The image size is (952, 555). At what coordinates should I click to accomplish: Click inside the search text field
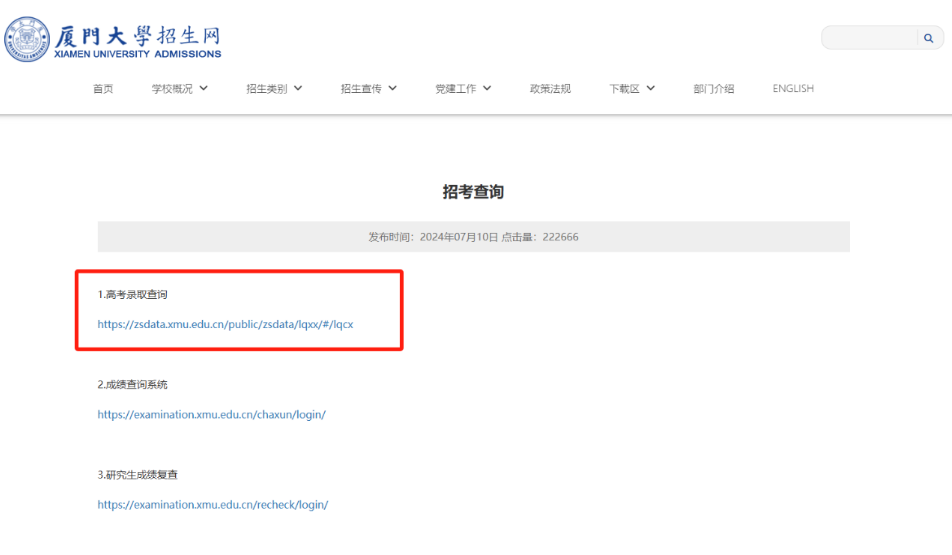click(869, 38)
